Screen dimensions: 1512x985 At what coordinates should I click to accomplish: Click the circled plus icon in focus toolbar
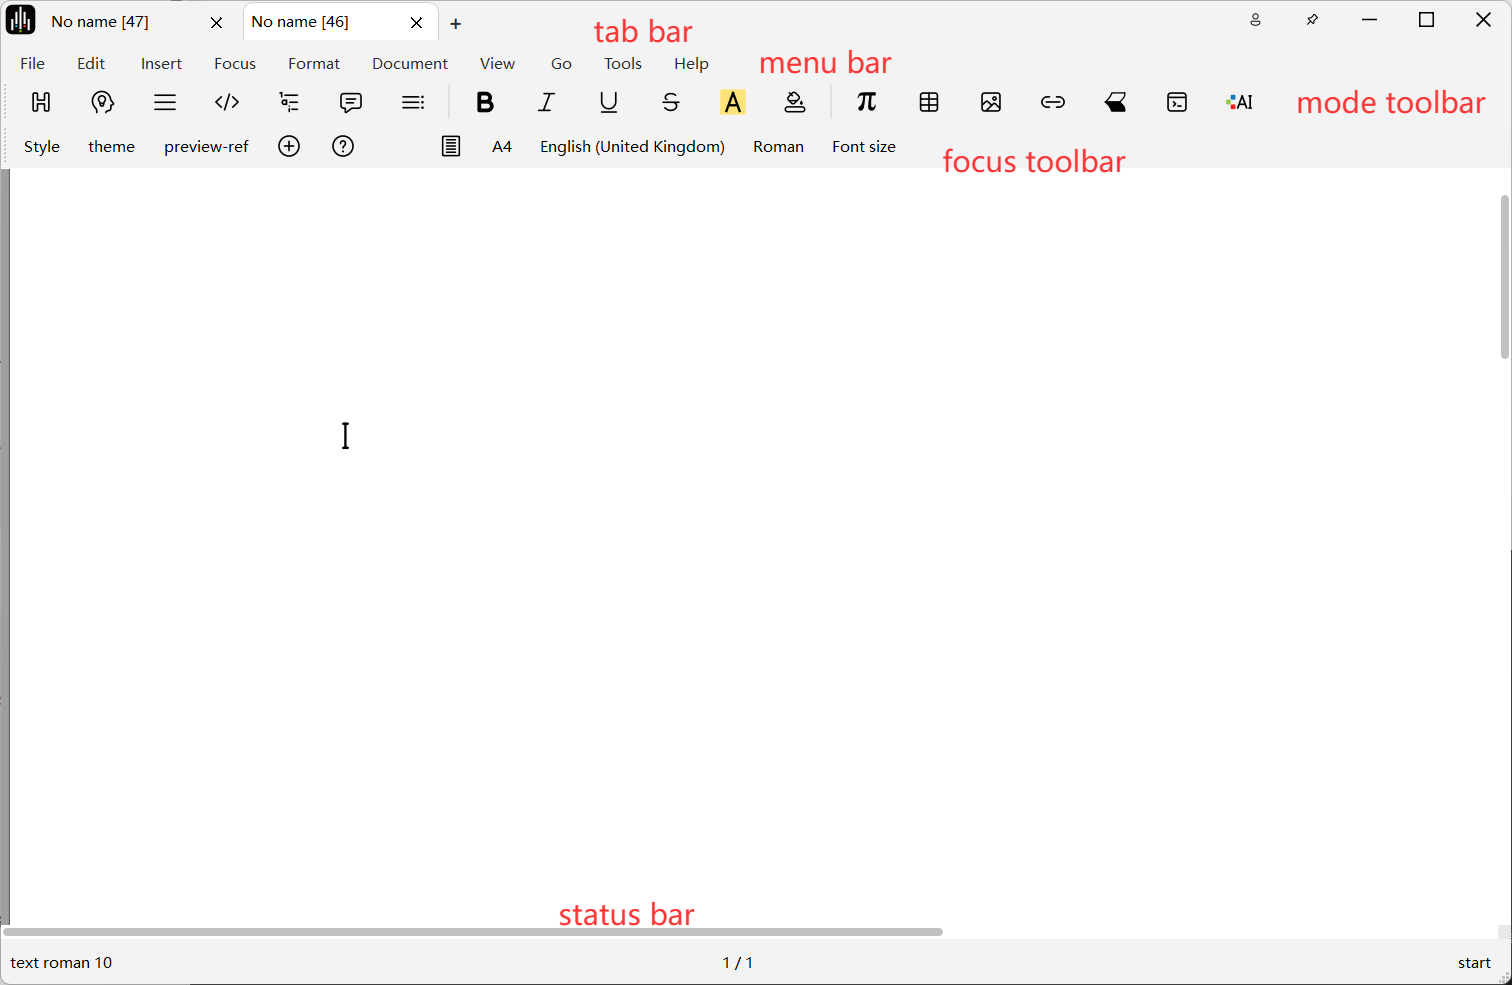pos(289,146)
